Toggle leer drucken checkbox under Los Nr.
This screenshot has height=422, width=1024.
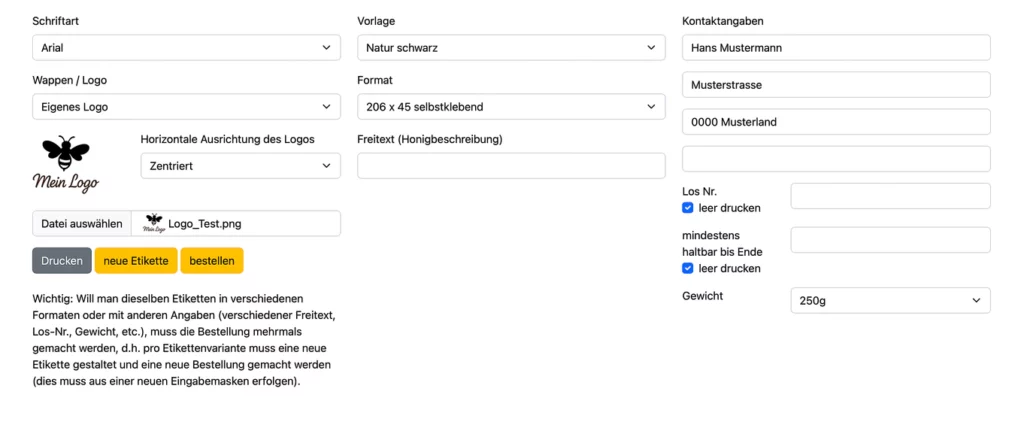pyautogui.click(x=687, y=208)
